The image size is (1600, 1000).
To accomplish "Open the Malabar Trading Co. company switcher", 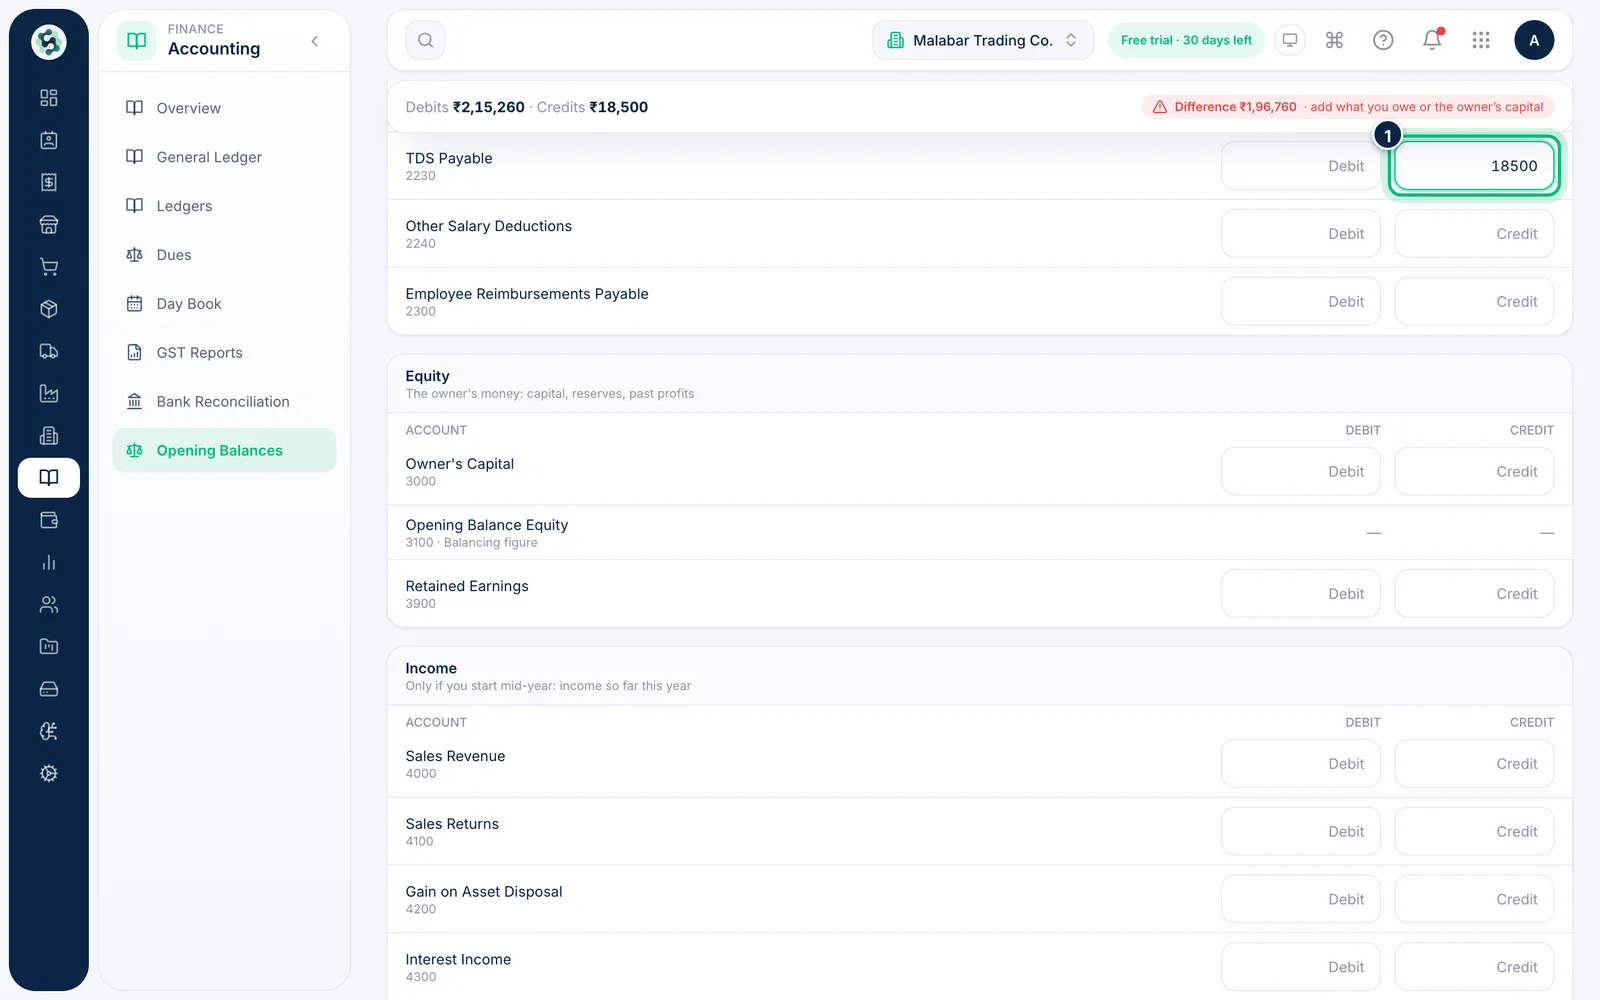I will click(983, 40).
